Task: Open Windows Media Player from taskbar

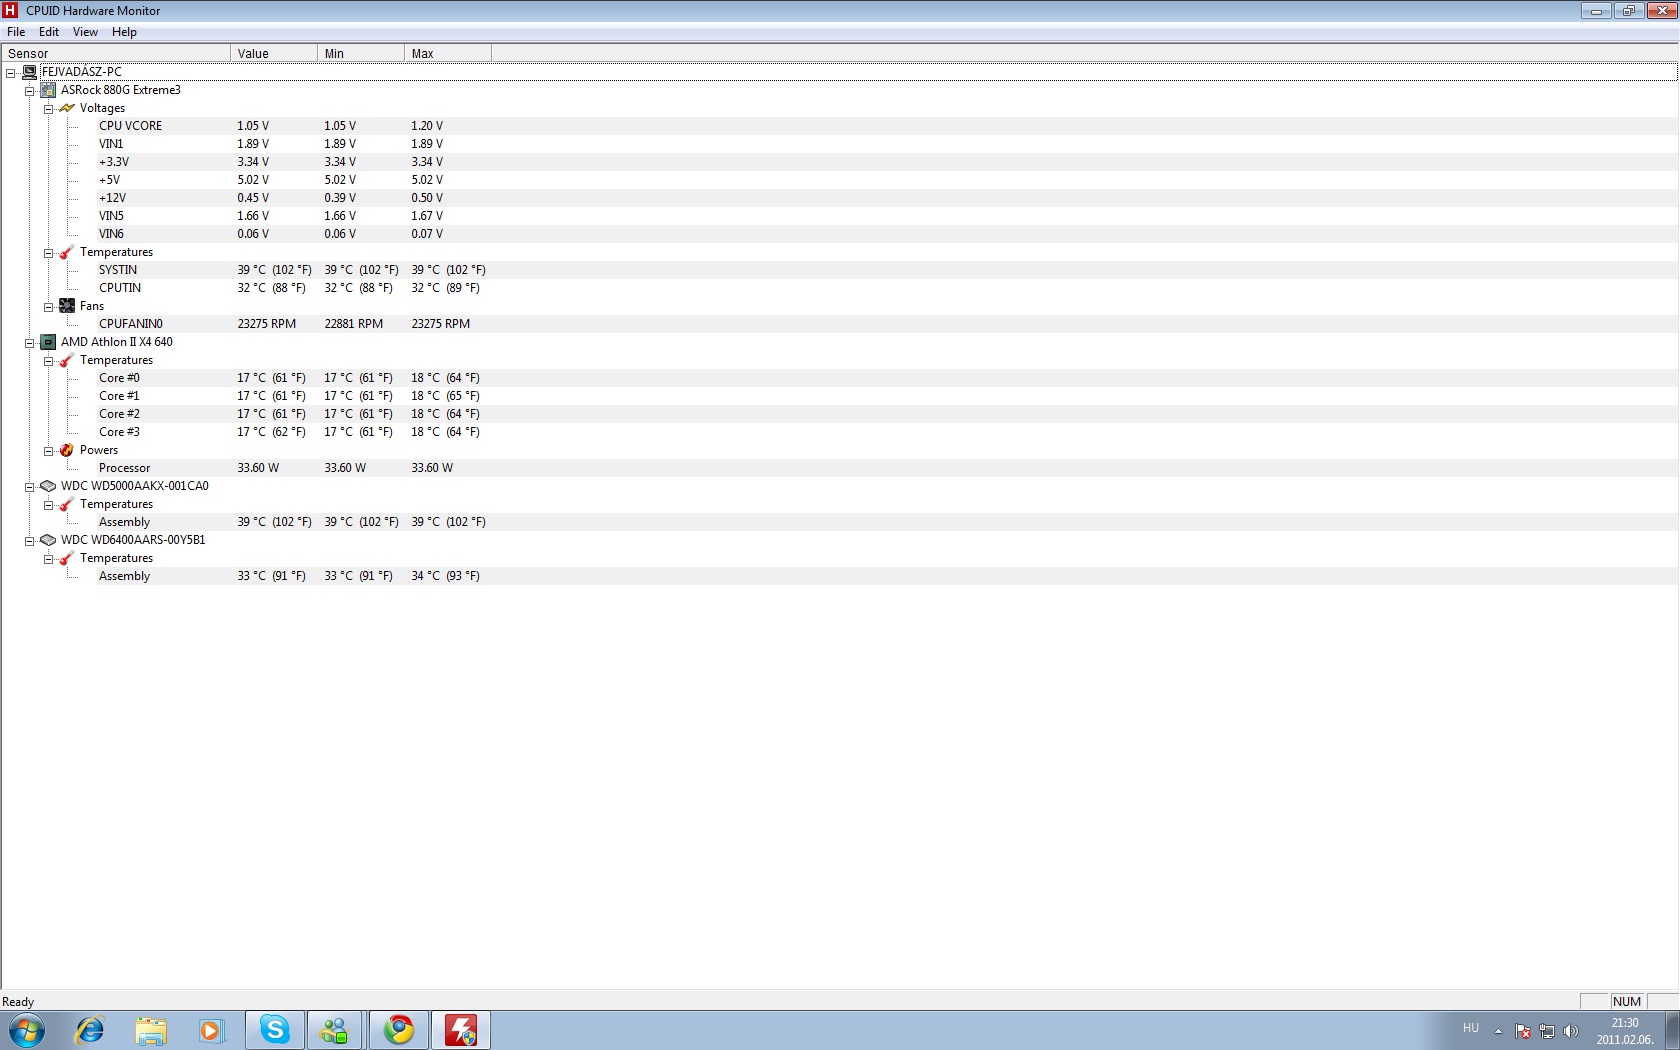Action: [x=211, y=1030]
